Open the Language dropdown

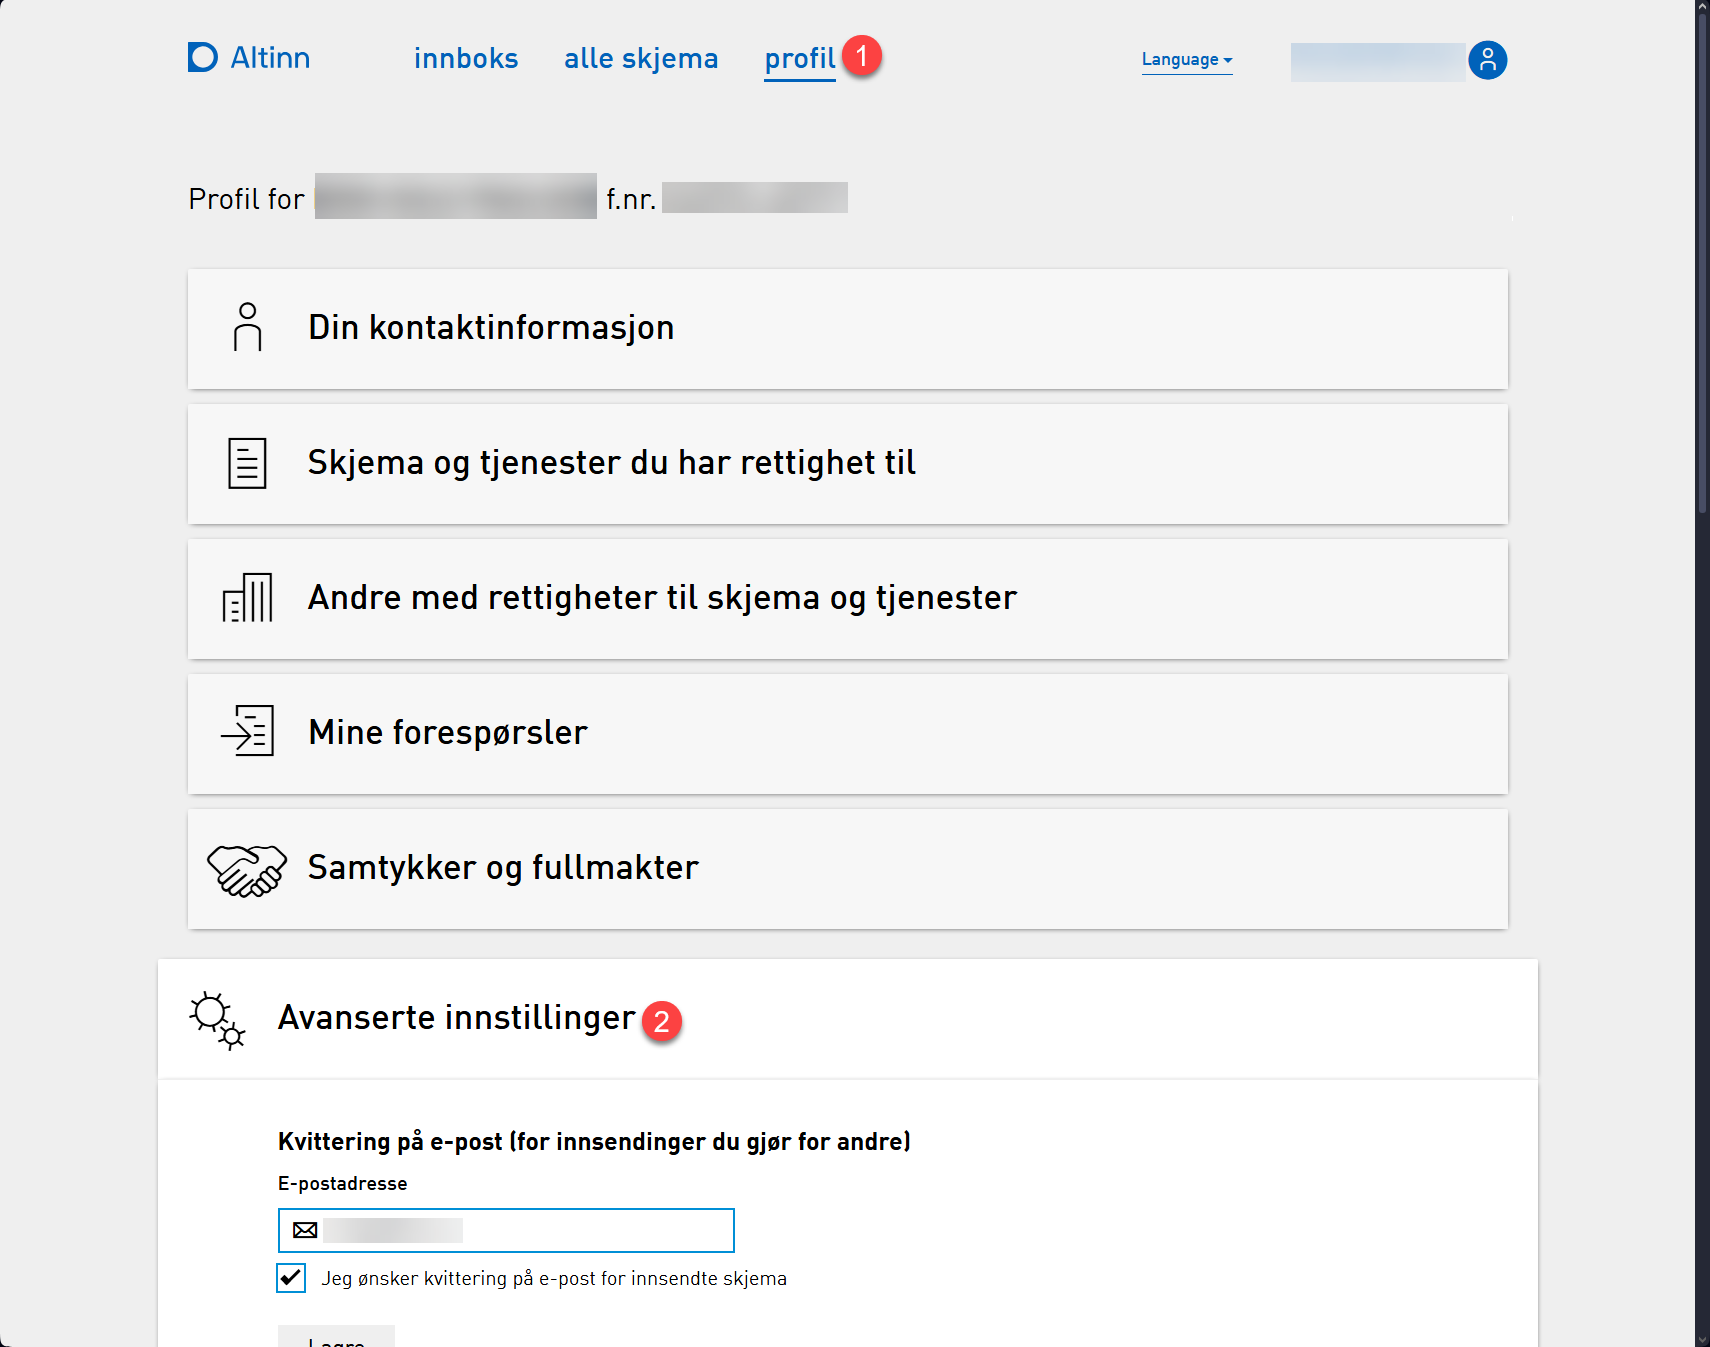tap(1186, 60)
